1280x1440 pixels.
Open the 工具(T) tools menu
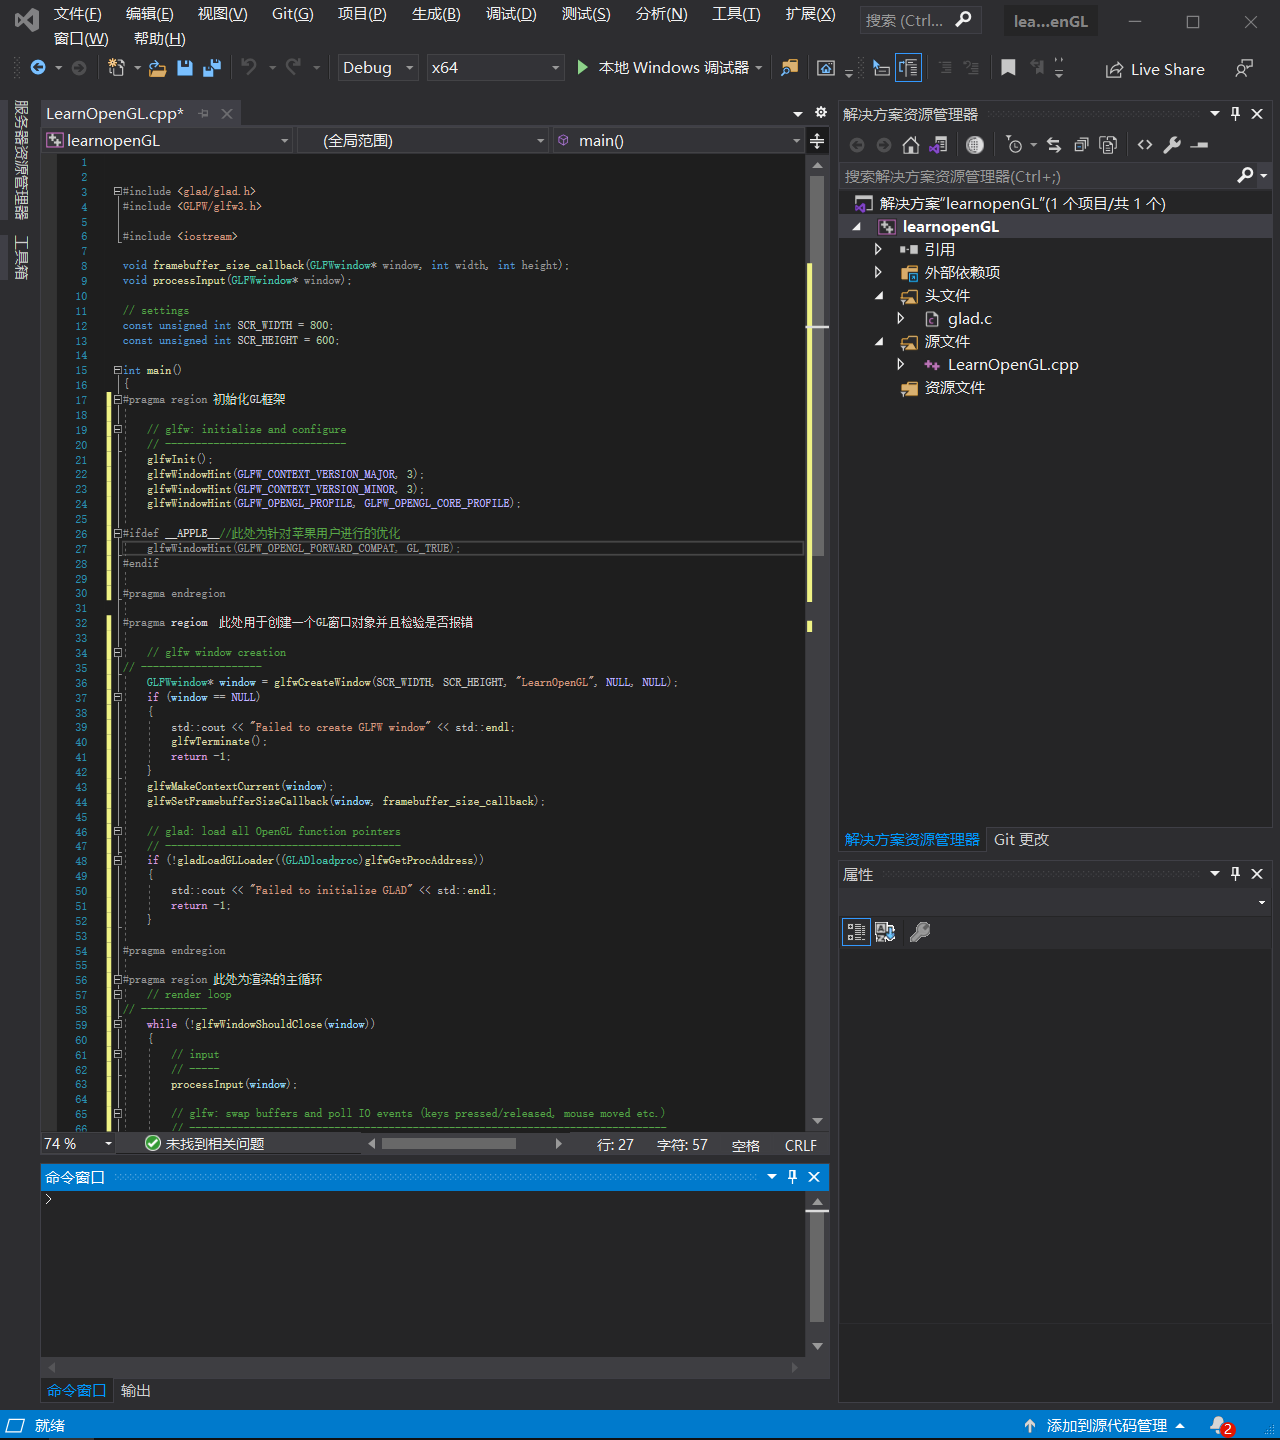pos(736,14)
